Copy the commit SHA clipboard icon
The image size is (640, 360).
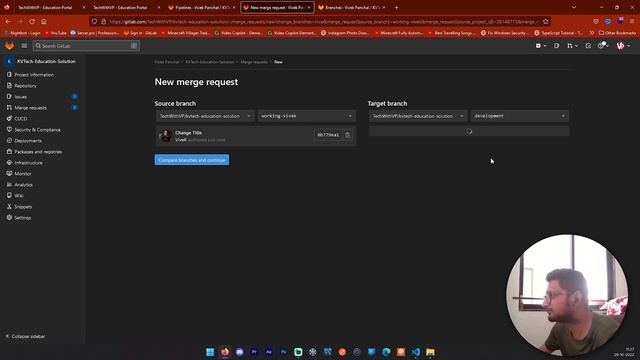point(347,135)
